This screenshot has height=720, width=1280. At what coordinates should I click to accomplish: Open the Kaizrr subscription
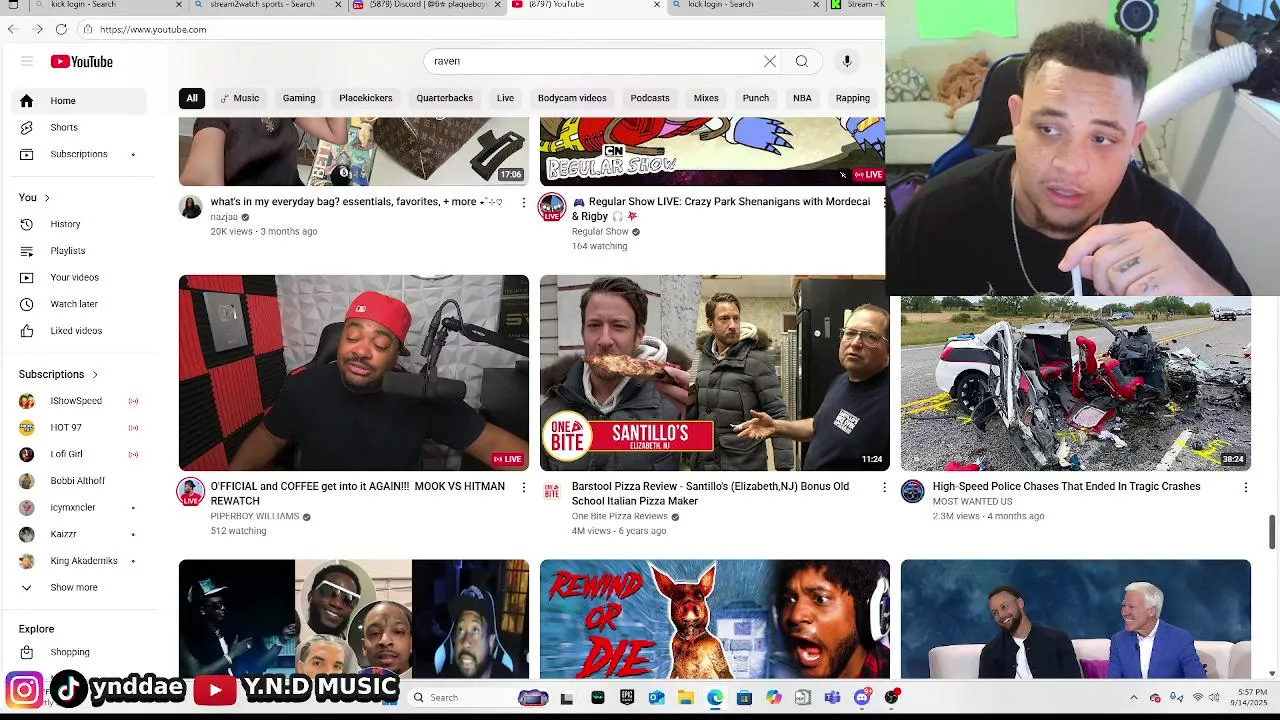click(79, 534)
